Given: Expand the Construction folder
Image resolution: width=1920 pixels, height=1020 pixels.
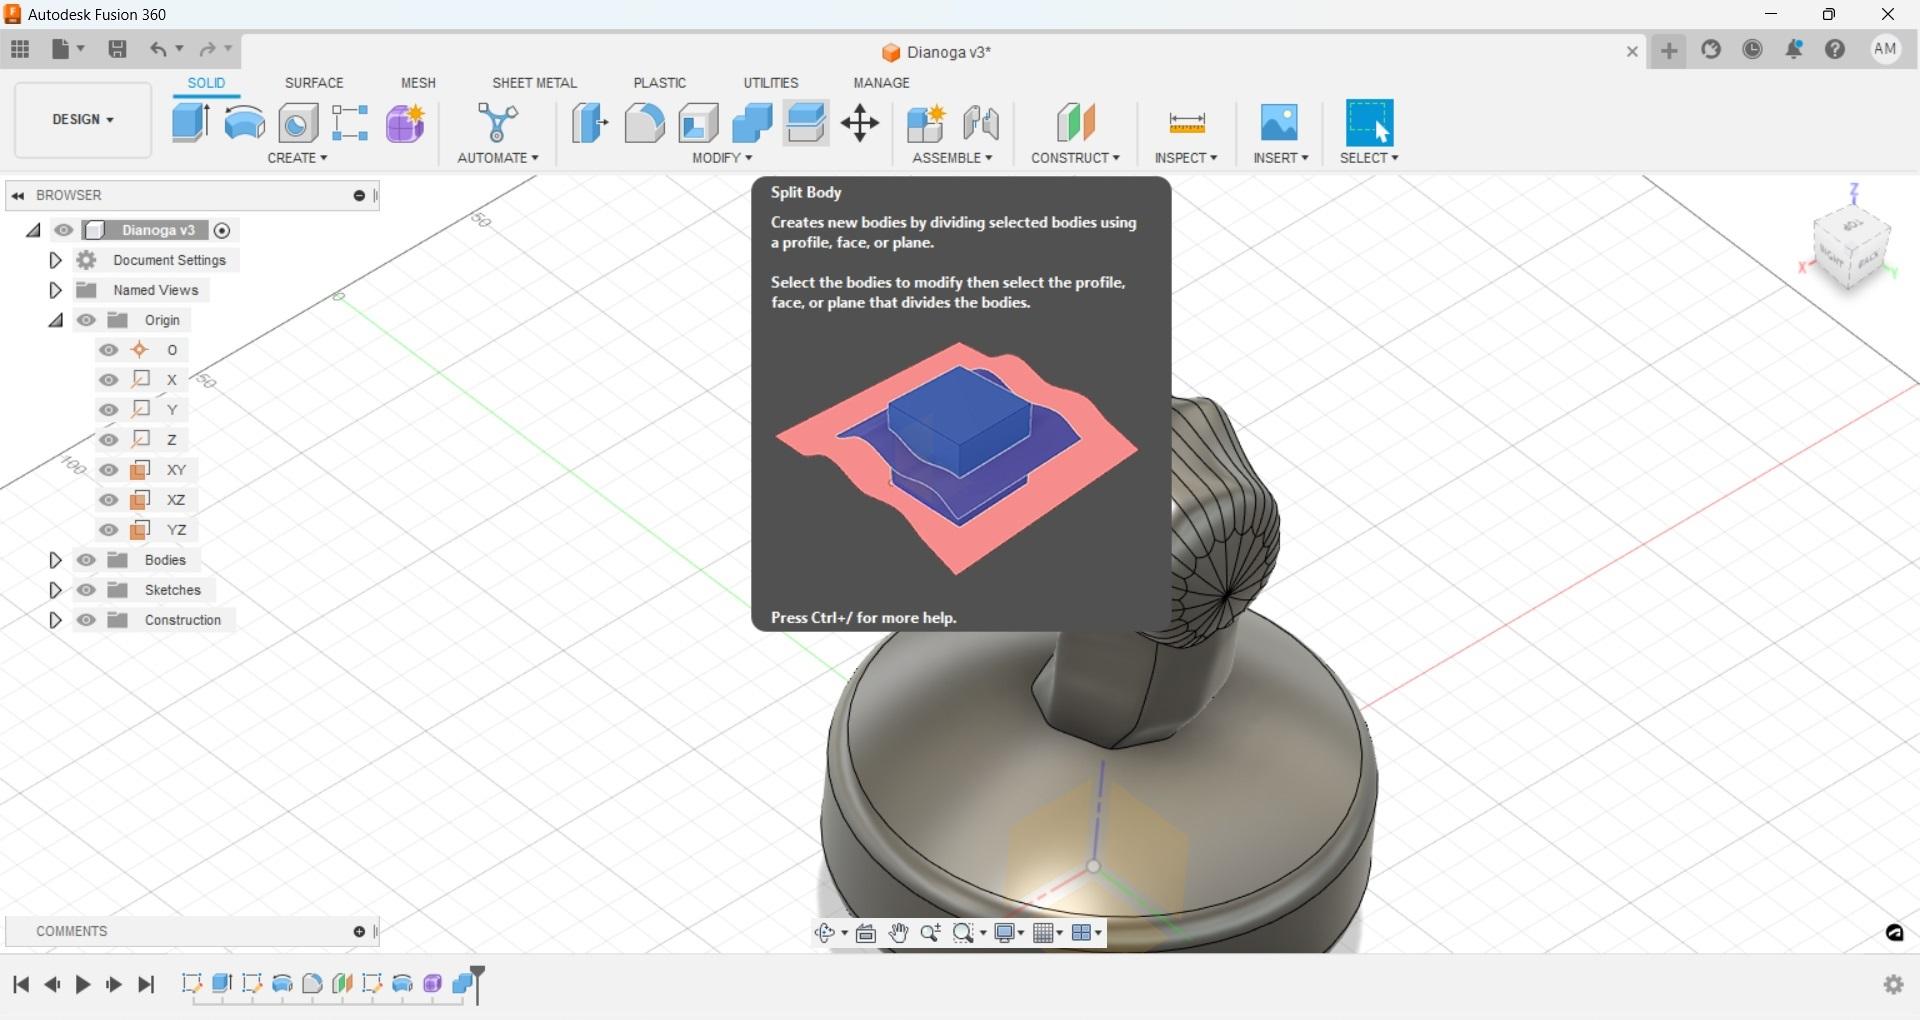Looking at the screenshot, I should (x=55, y=620).
